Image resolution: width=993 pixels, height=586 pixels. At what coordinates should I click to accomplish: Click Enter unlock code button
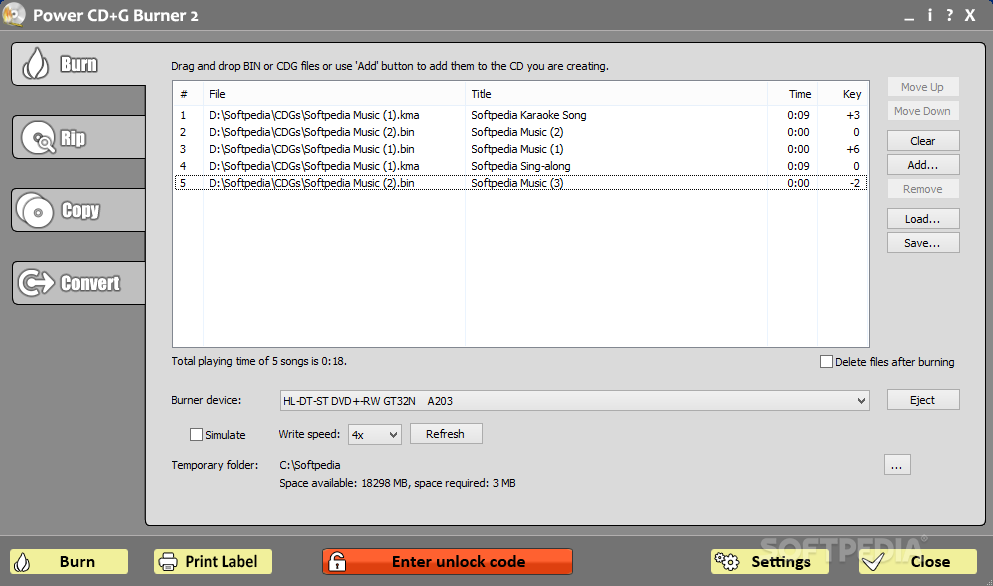[x=447, y=562]
